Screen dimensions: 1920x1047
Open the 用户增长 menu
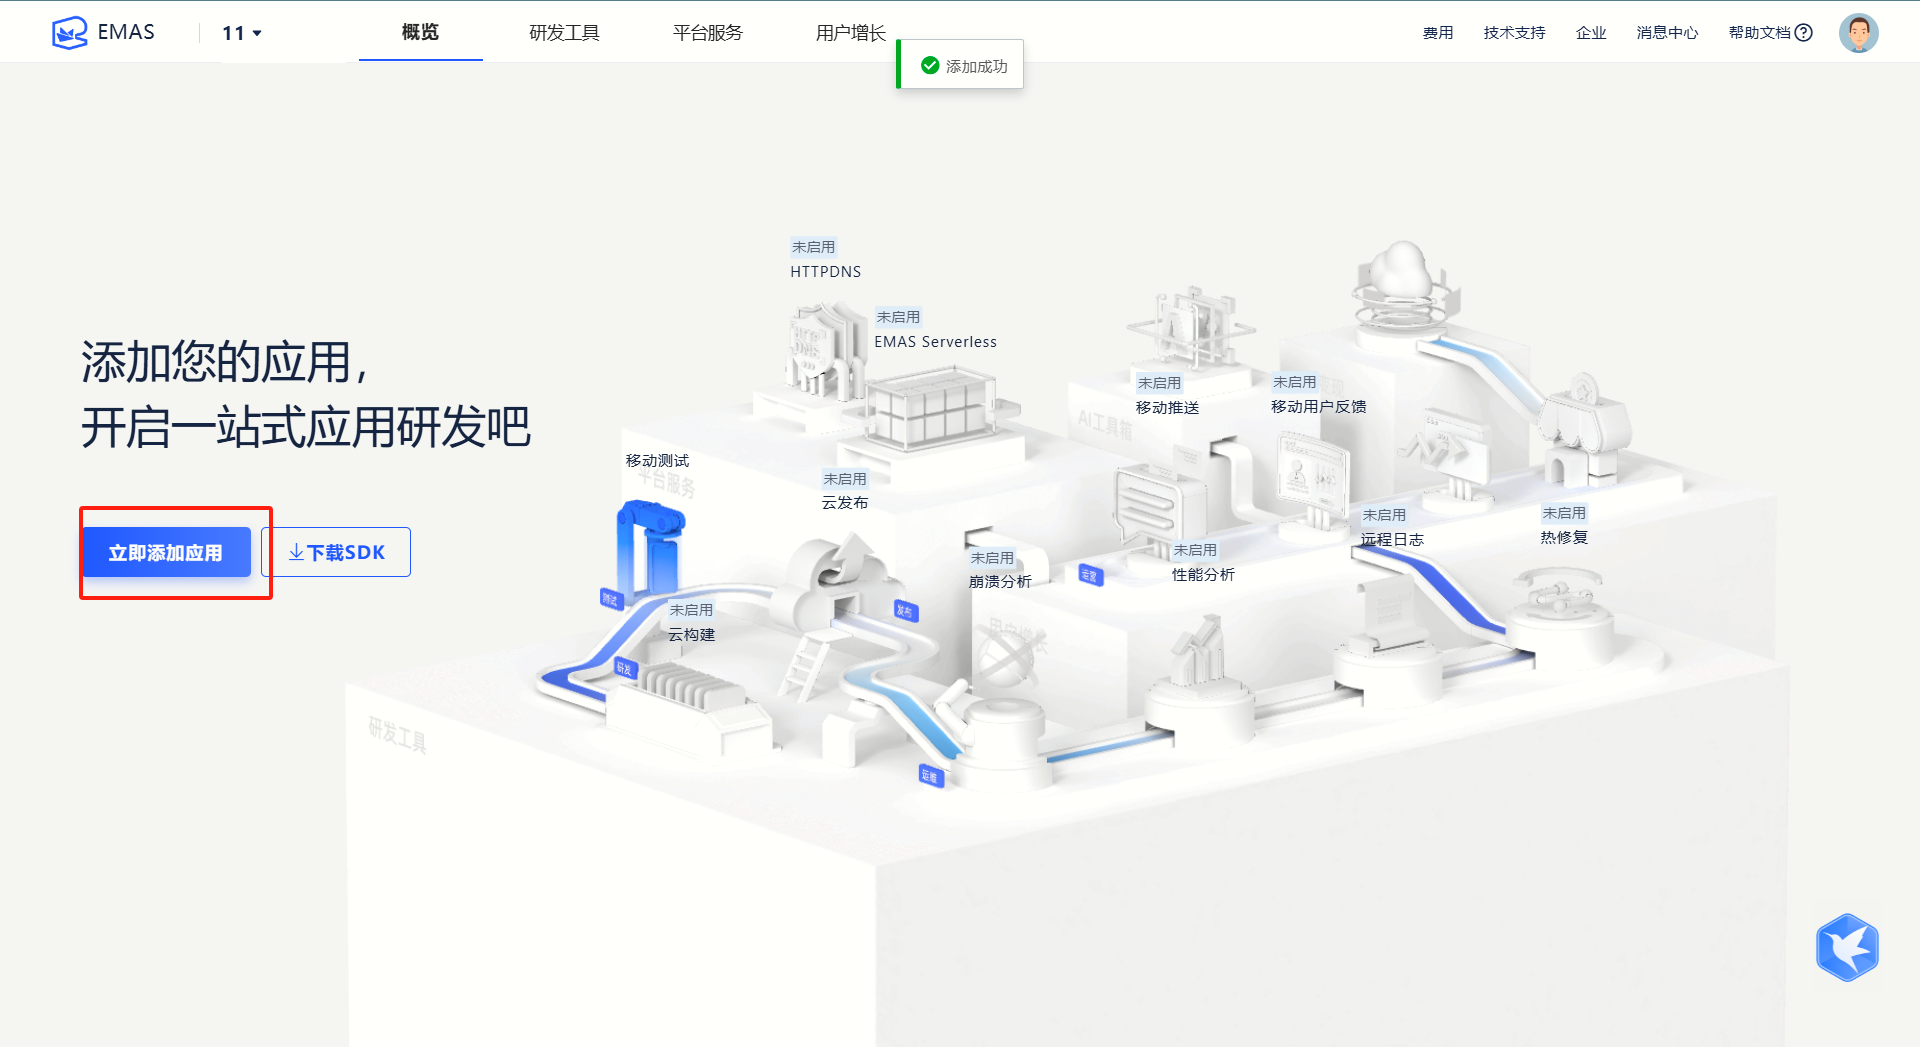tap(851, 33)
